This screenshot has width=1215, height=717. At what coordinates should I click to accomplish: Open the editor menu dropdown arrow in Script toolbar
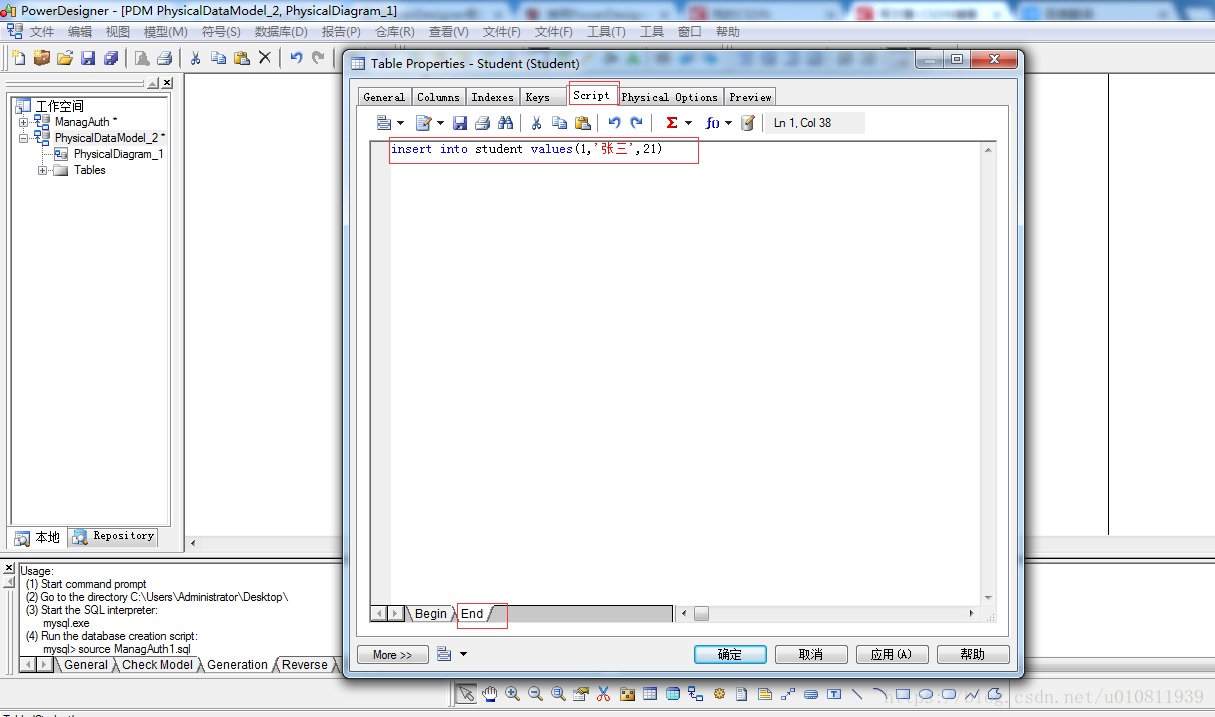click(400, 123)
